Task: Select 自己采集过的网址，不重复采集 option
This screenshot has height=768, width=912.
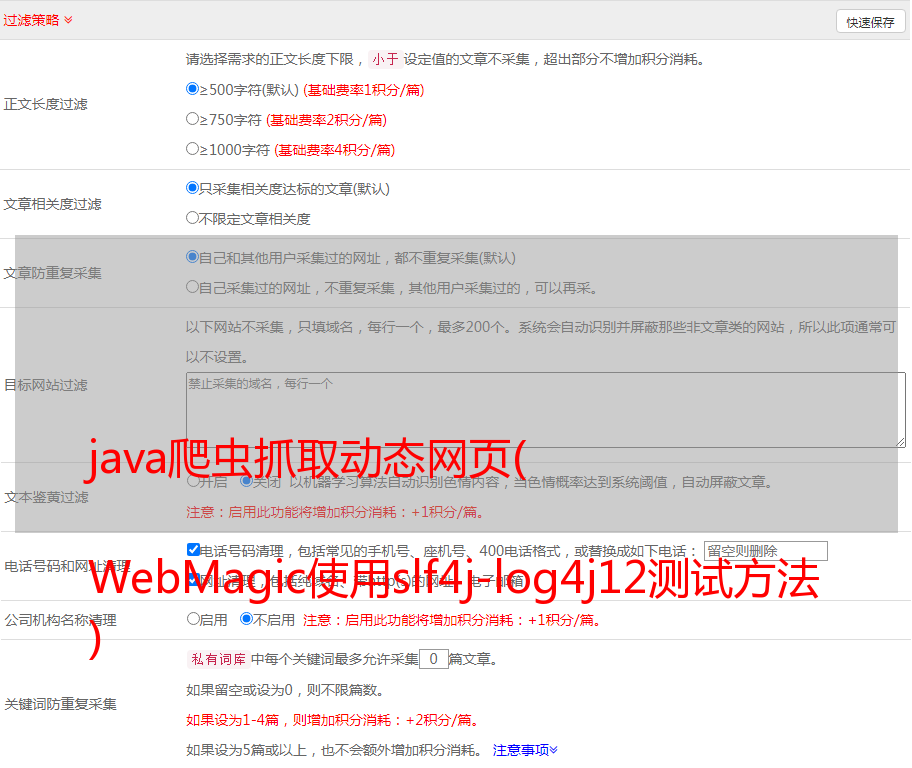Action: [193, 286]
